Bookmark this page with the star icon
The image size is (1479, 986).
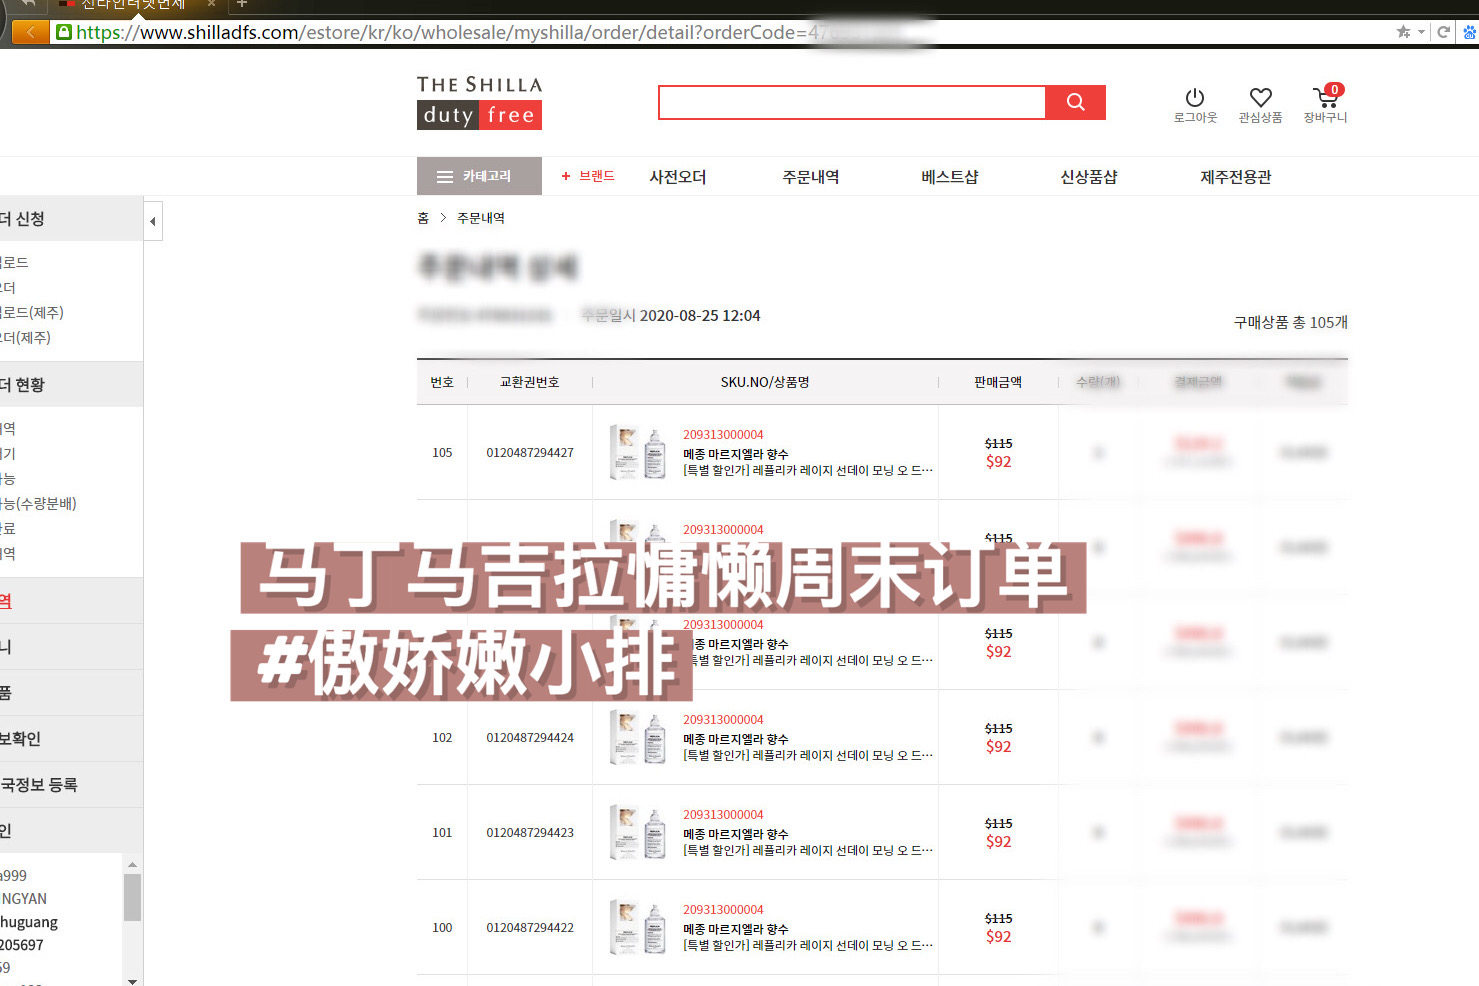coord(1404,32)
